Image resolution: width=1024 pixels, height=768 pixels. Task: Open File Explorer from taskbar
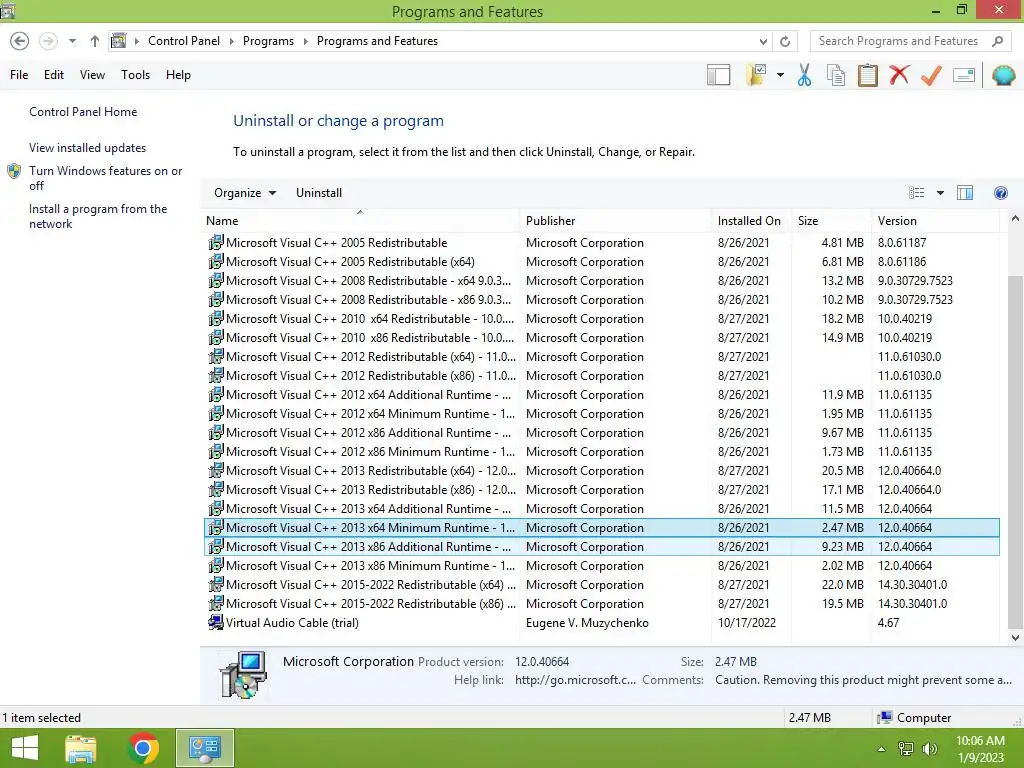(80, 748)
